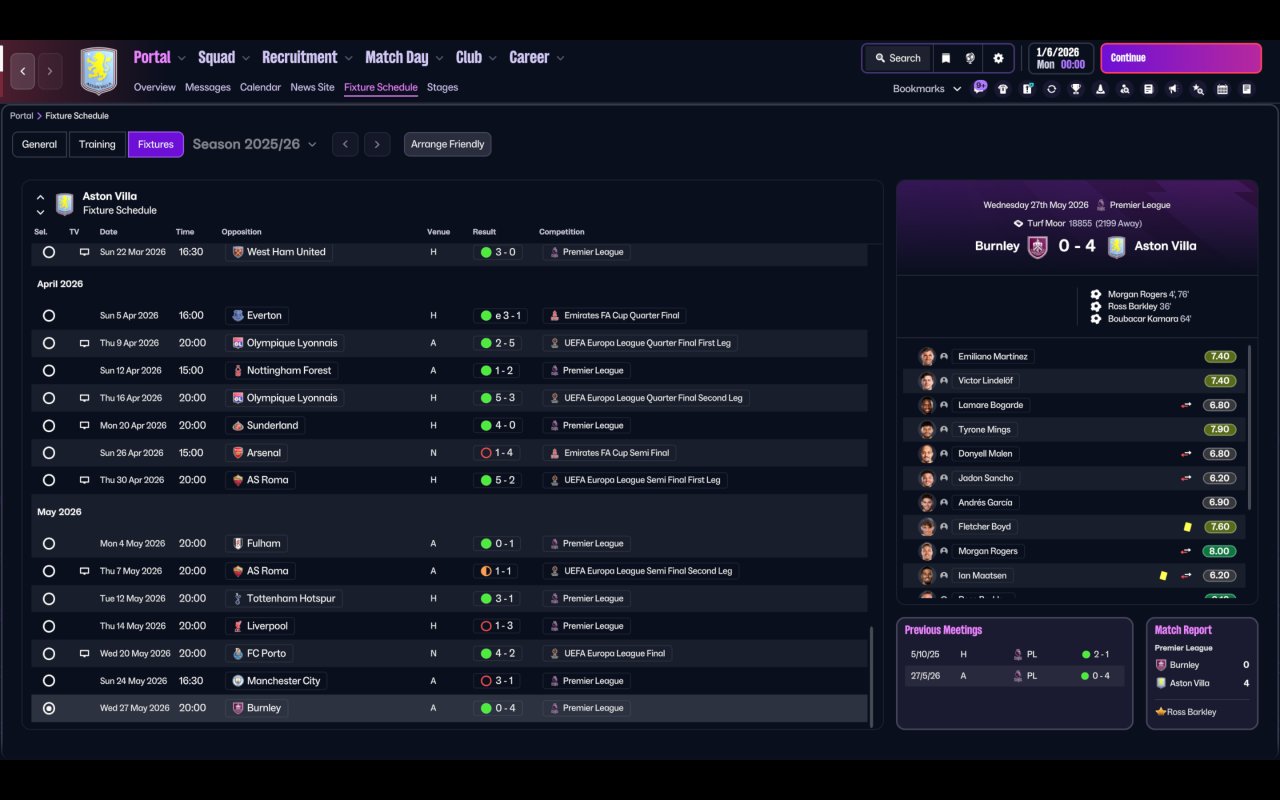Open the Season 2025/26 dropdown
Screen dimensions: 1280x800
point(254,144)
